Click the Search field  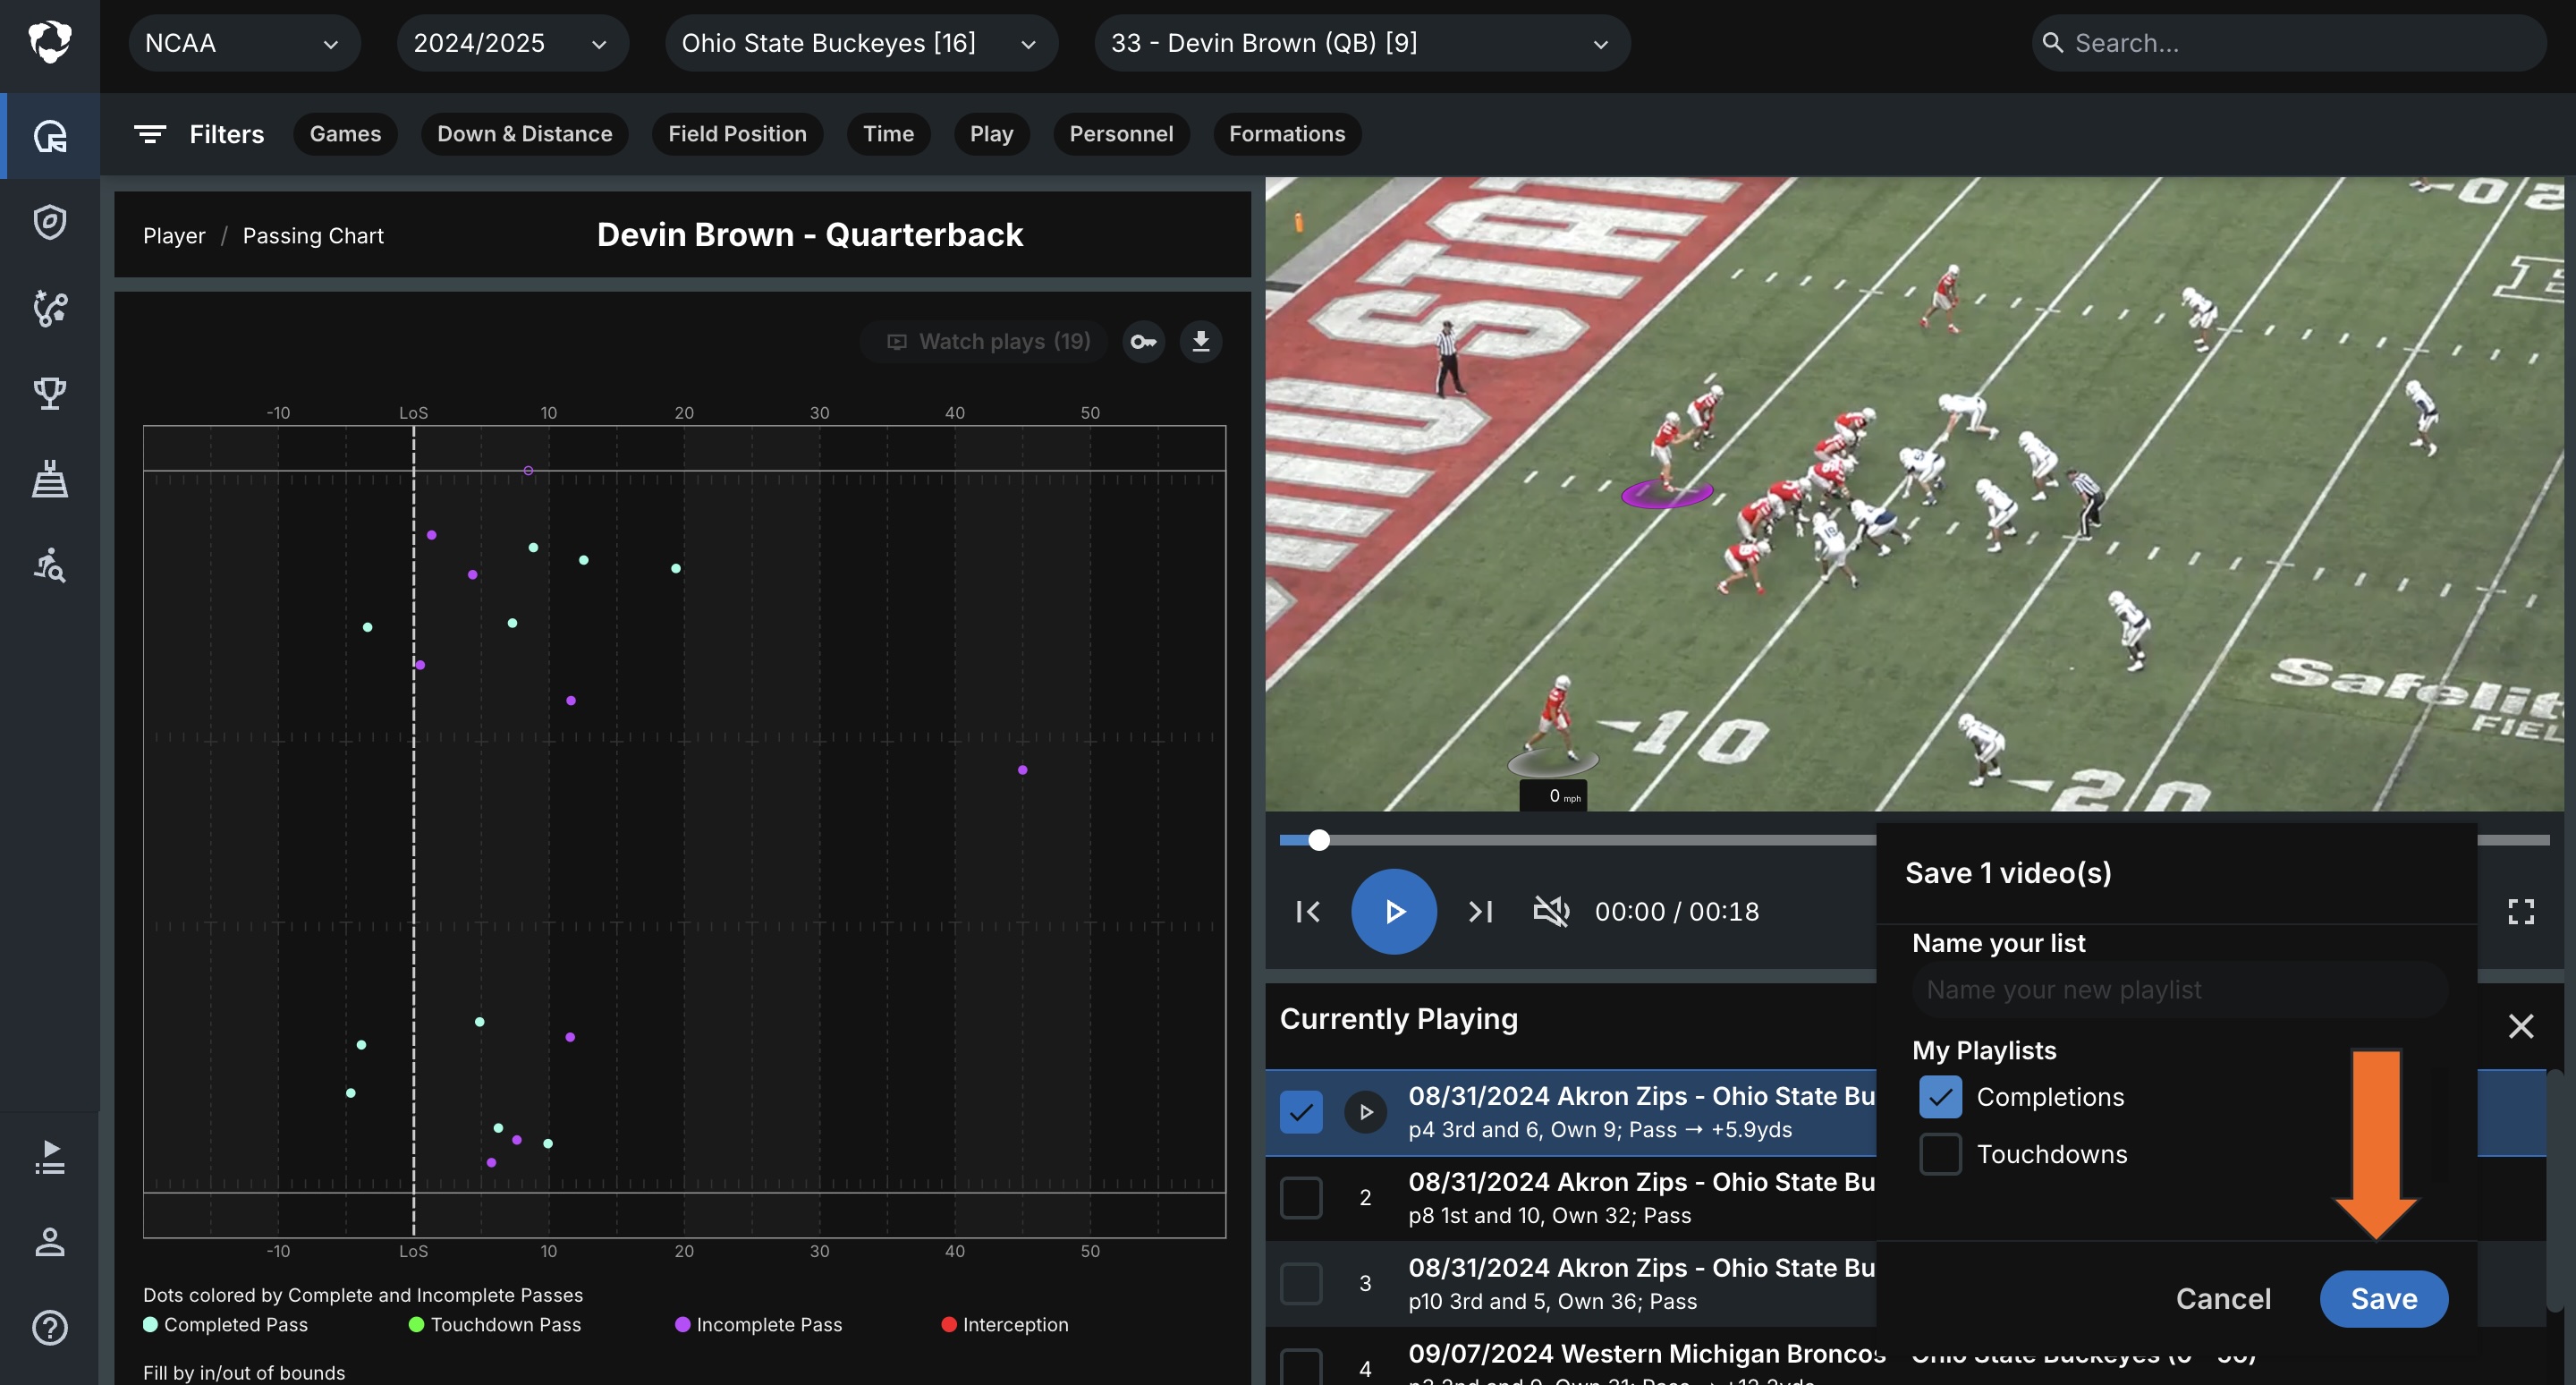(2288, 43)
